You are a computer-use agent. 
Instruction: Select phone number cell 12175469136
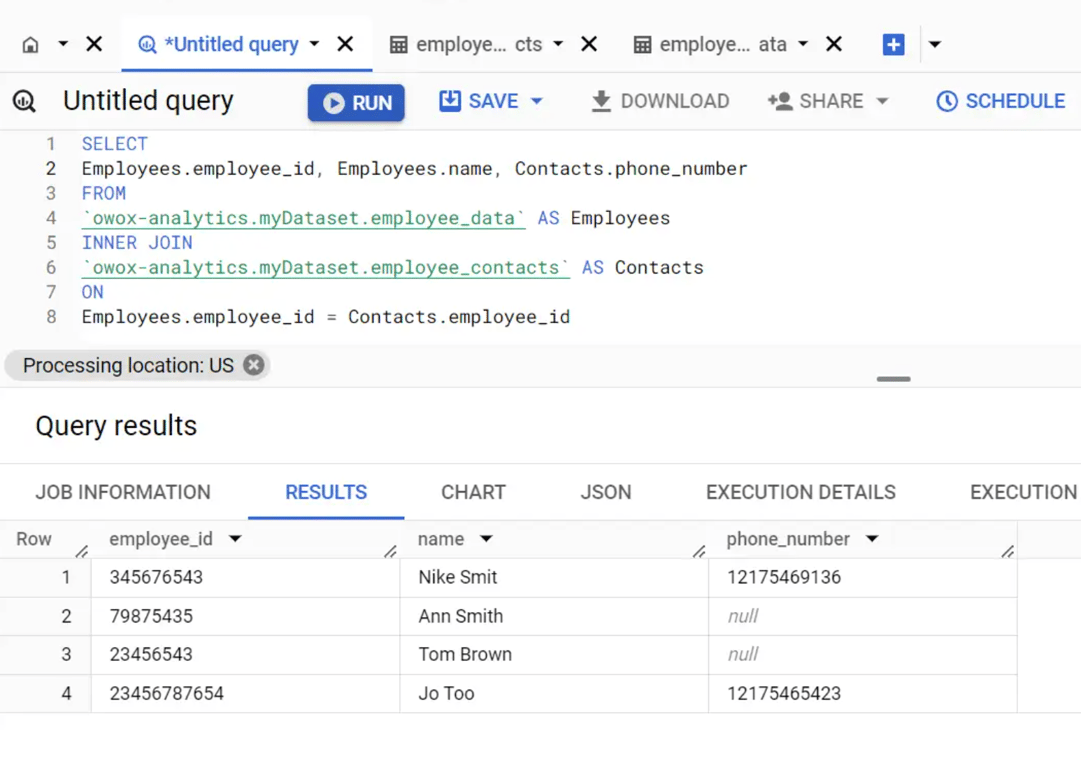pos(863,578)
